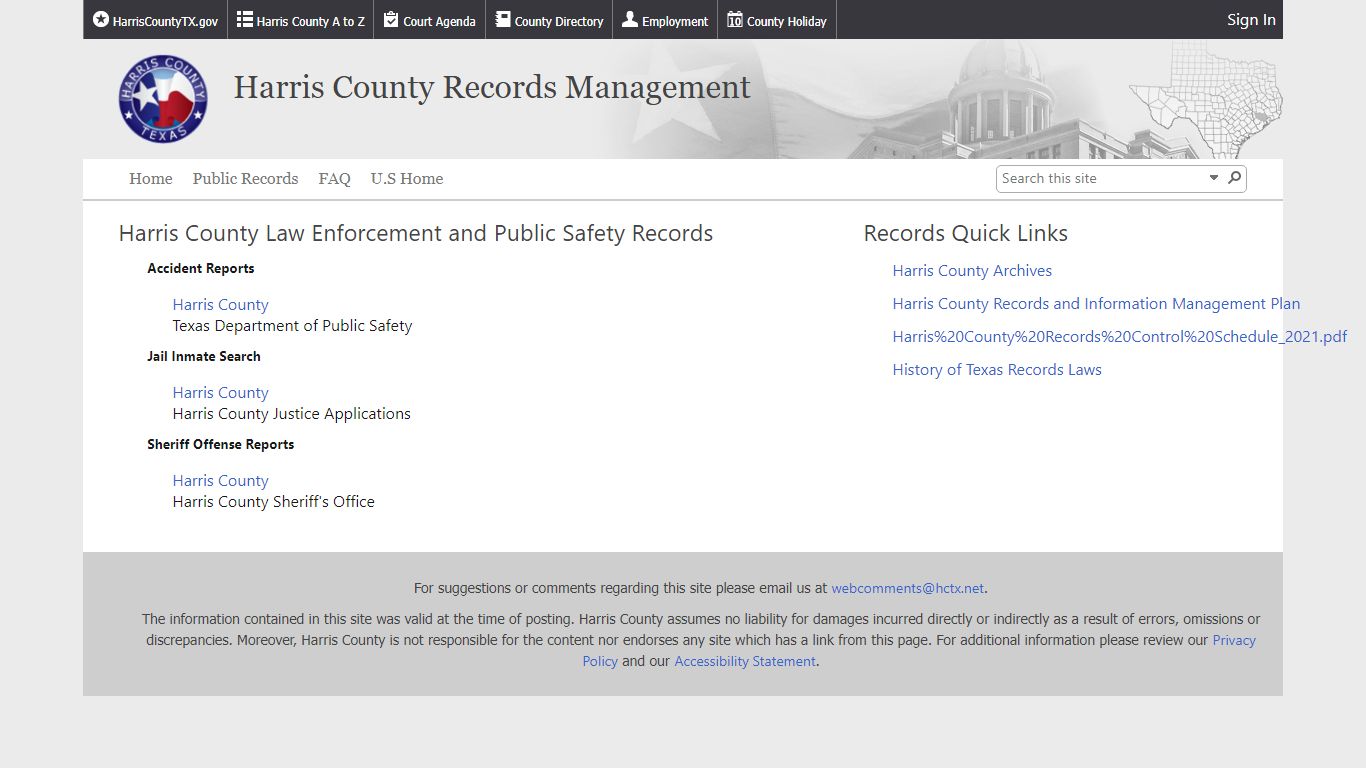
Task: Open the Harris County Archives quick link
Action: point(972,271)
